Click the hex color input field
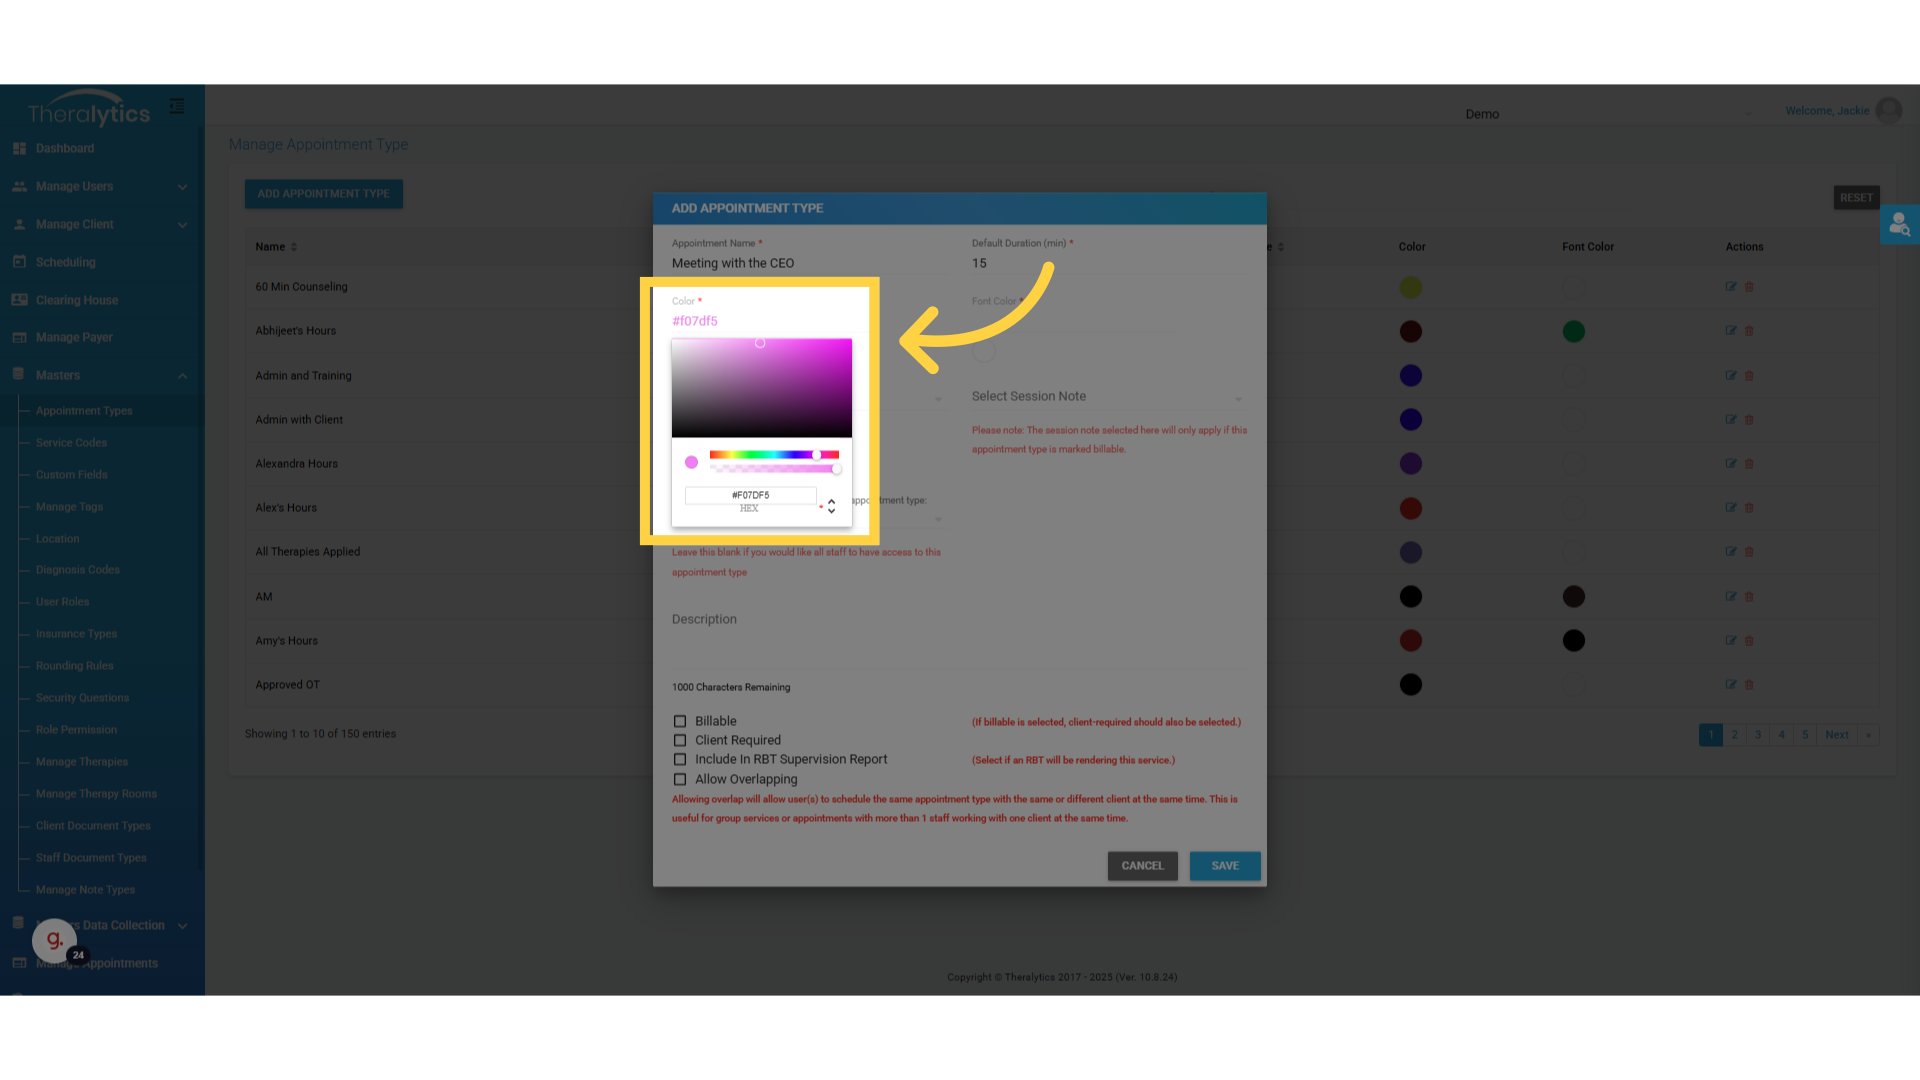1920x1080 pixels. point(750,495)
